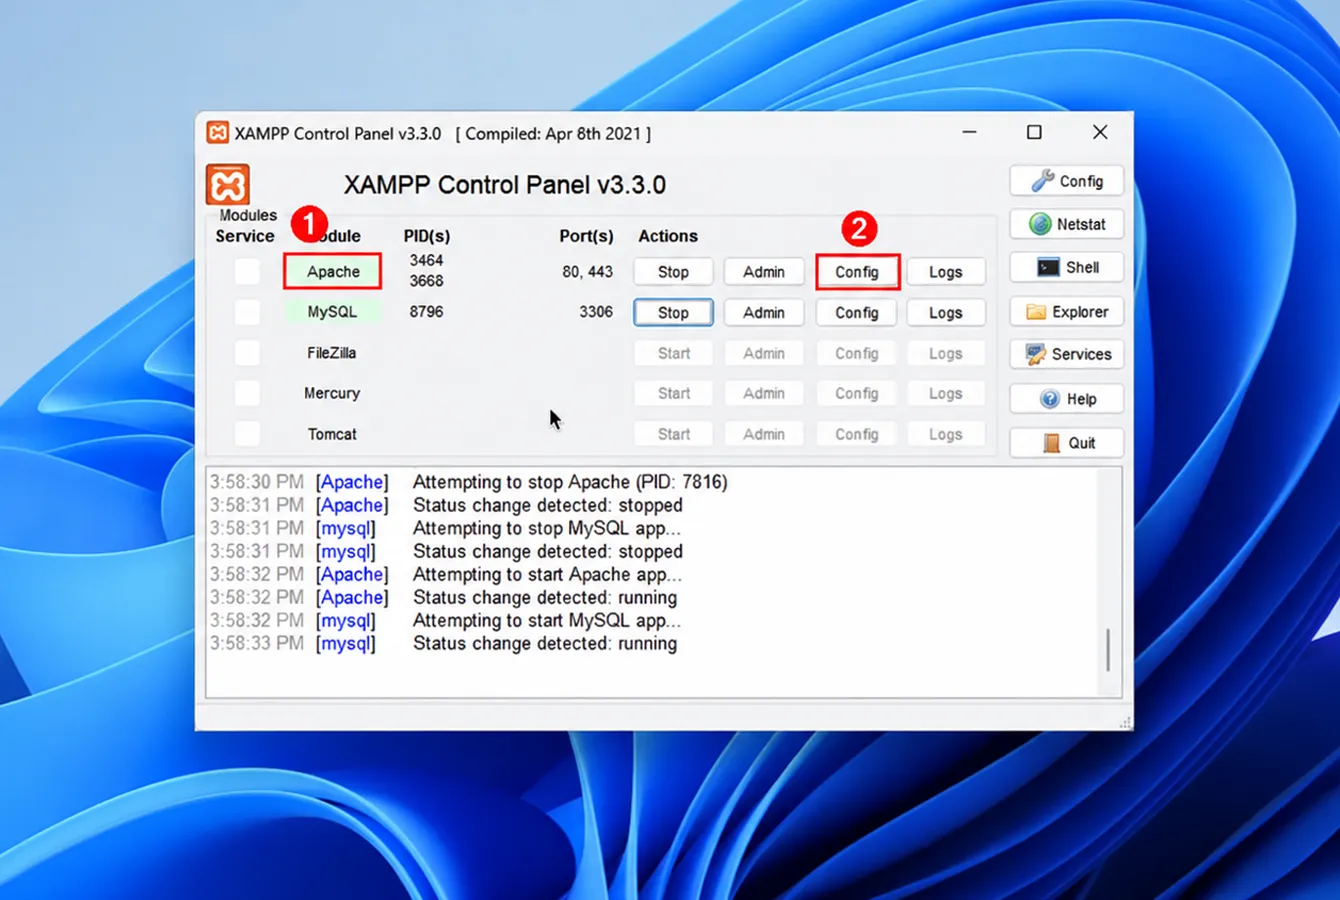View Apache Logs
This screenshot has height=900, width=1340.
coord(946,272)
